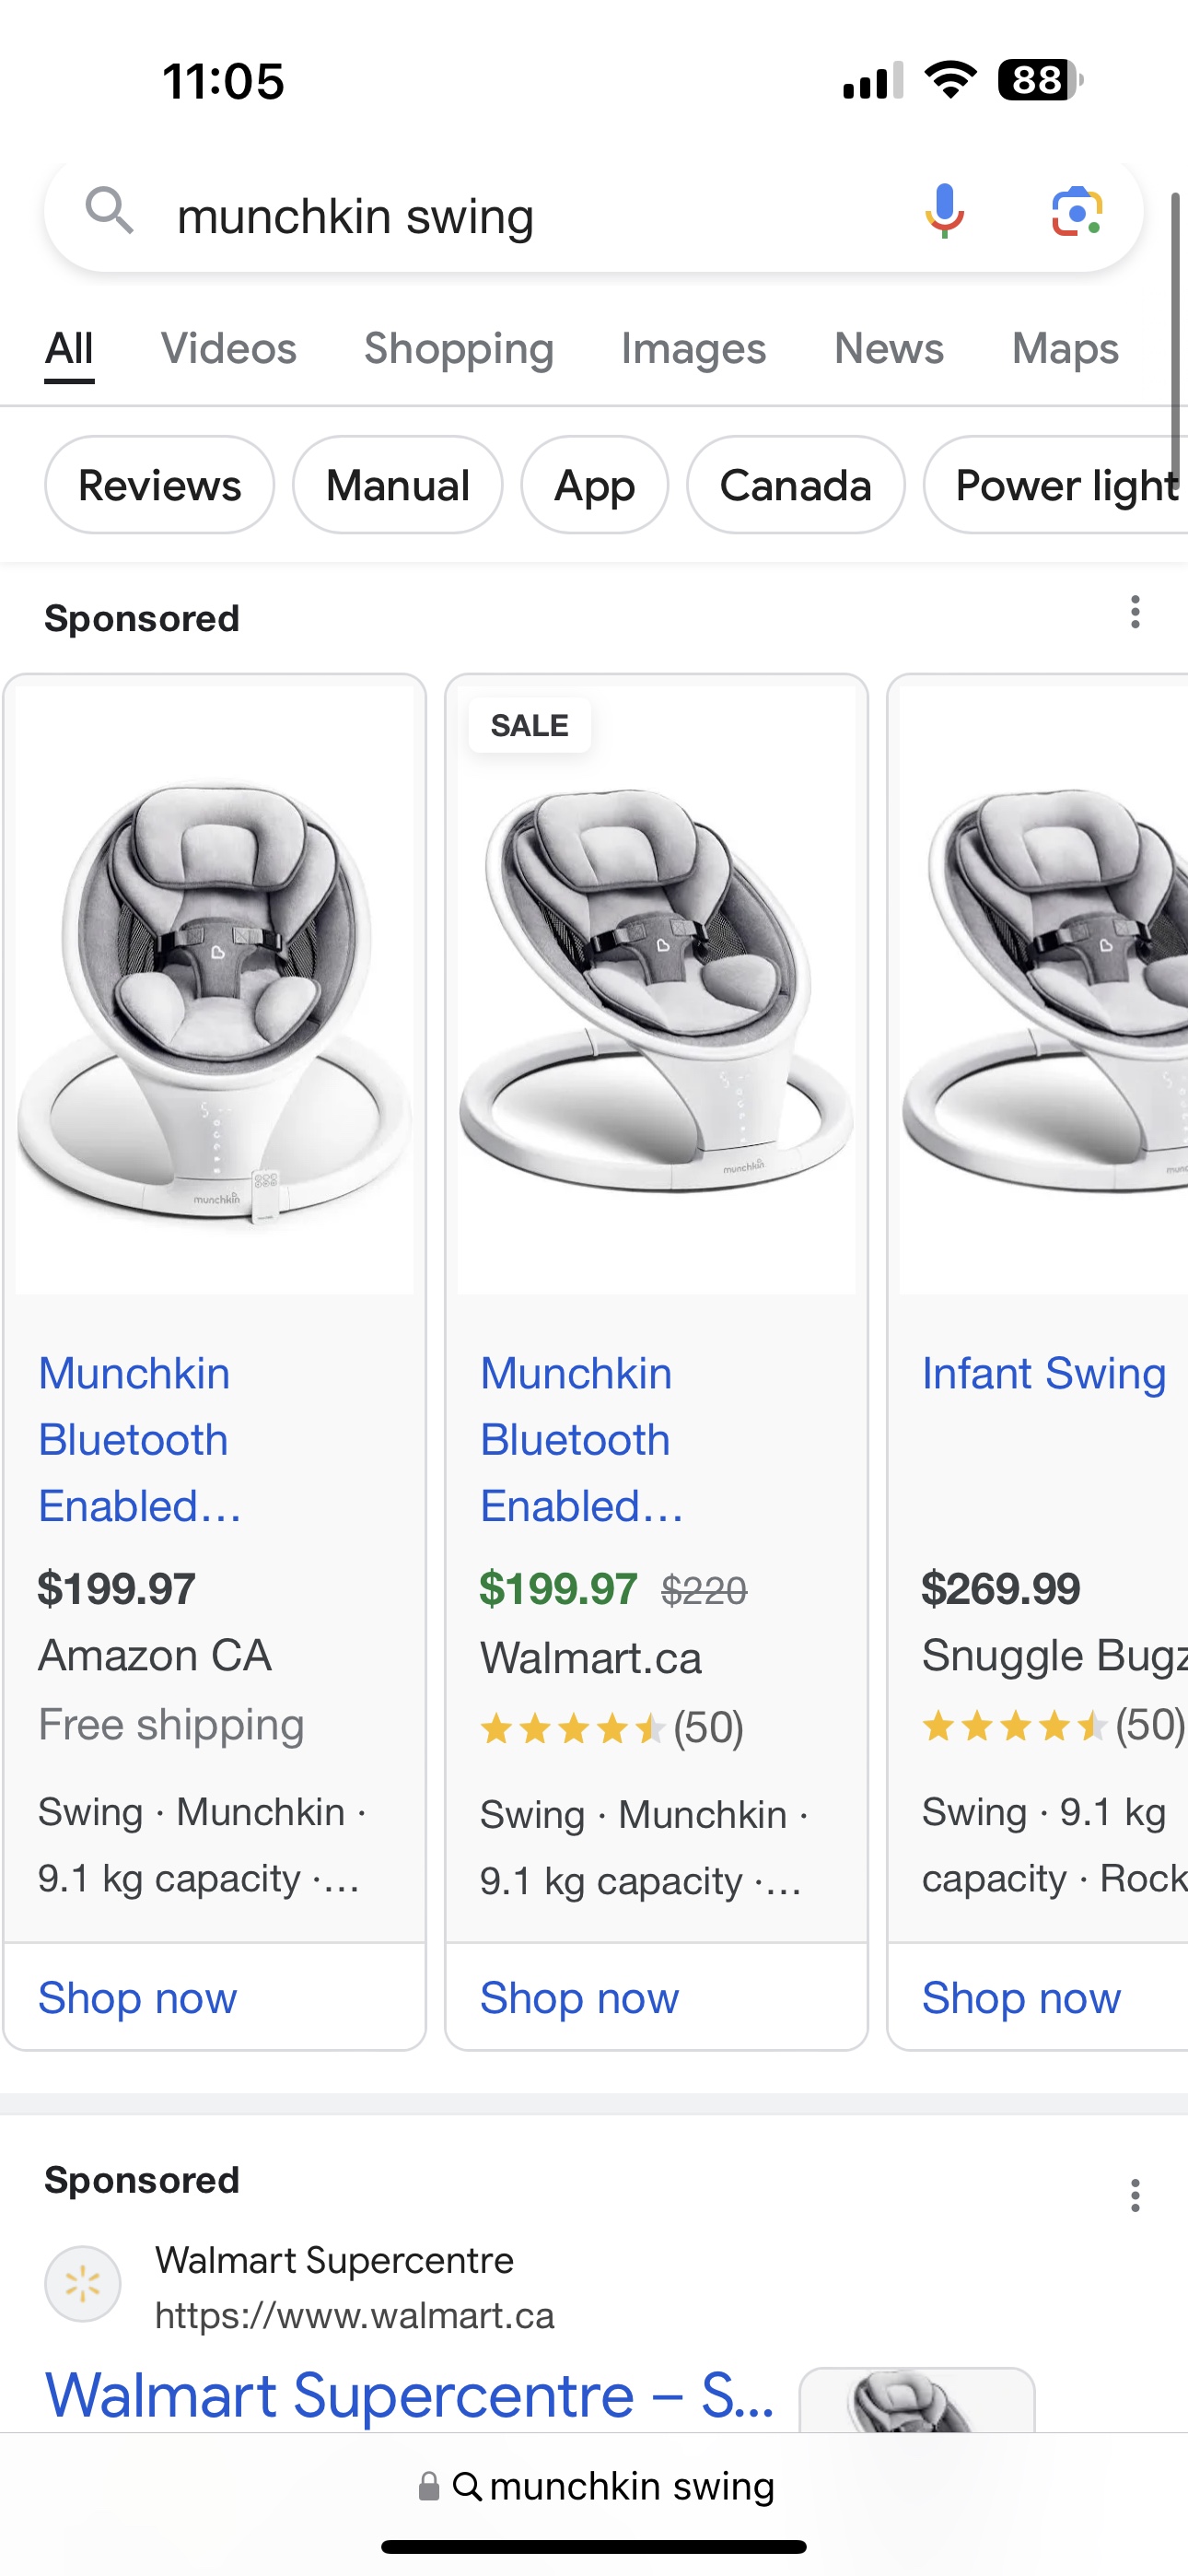Open the Images tab
1188x2576 pixels.
point(693,349)
